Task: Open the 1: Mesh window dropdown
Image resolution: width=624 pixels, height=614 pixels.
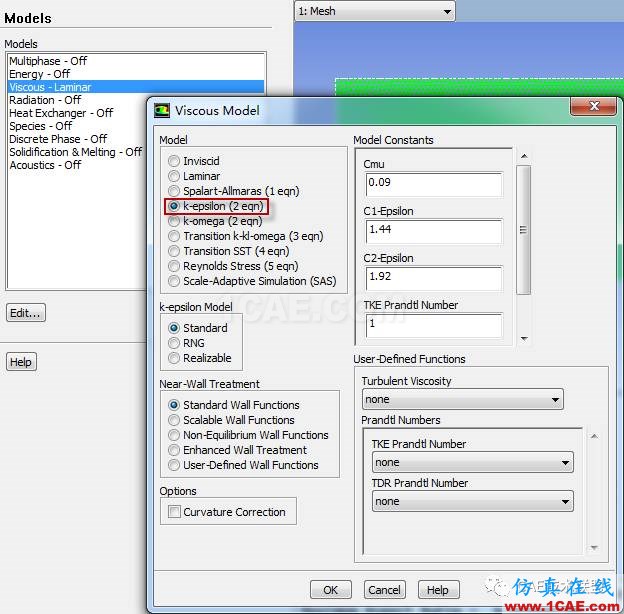Action: [x=375, y=11]
